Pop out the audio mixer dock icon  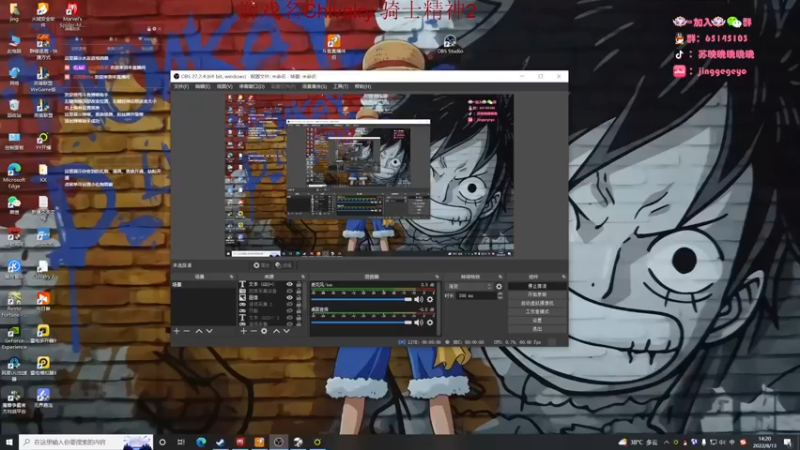437,277
